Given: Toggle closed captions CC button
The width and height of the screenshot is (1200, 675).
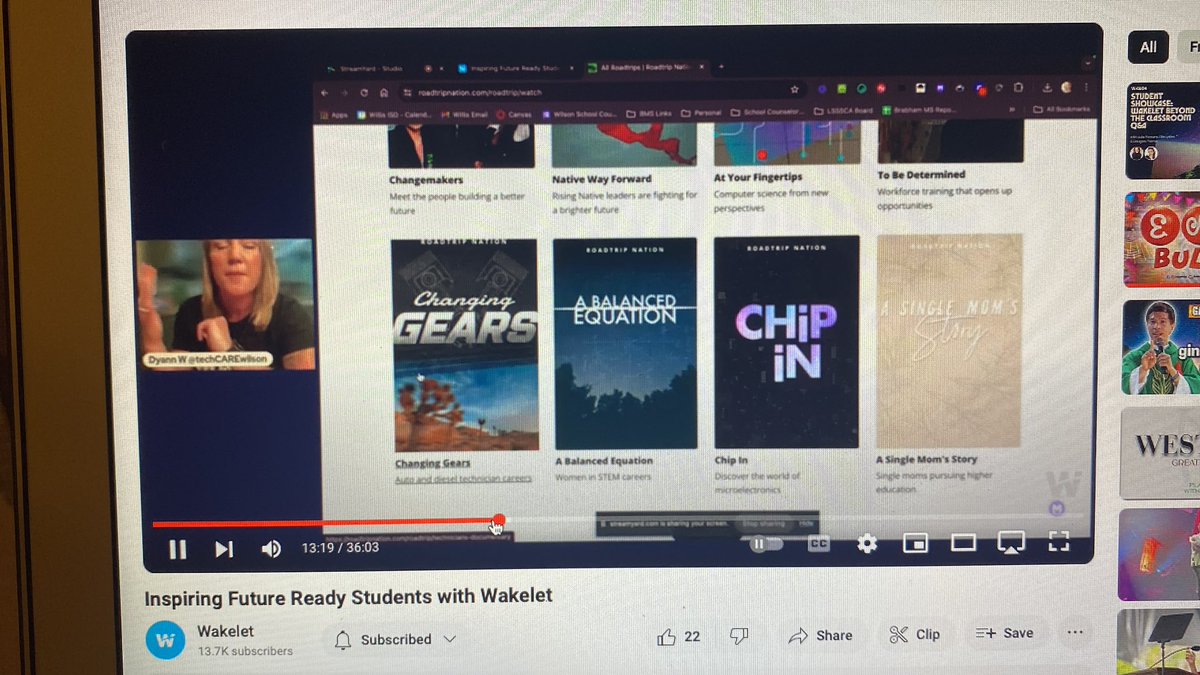Looking at the screenshot, I should pyautogui.click(x=820, y=543).
